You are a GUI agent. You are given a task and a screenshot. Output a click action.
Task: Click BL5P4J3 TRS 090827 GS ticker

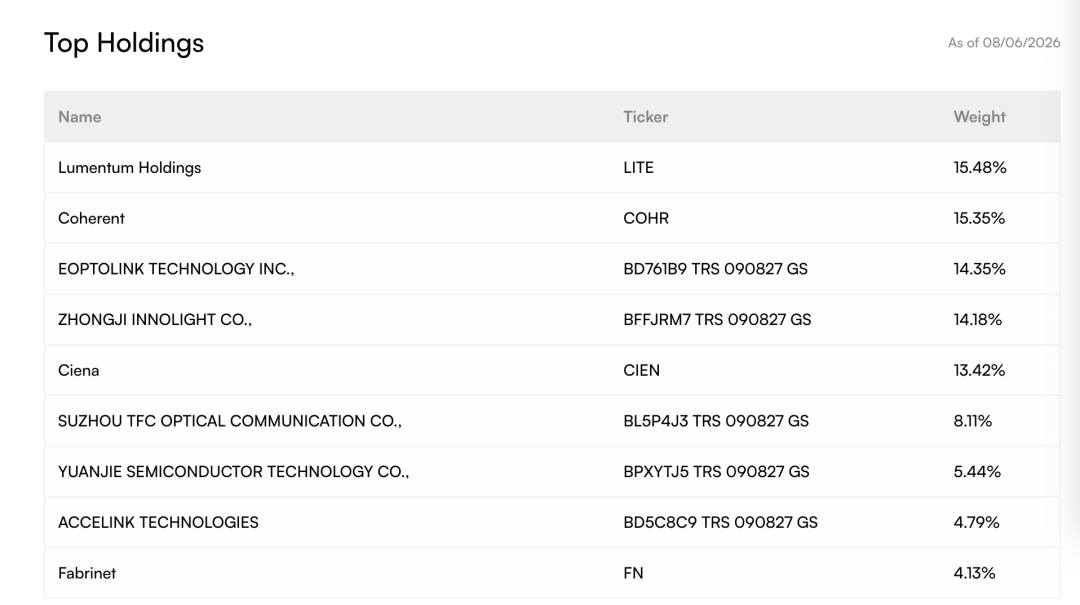716,421
